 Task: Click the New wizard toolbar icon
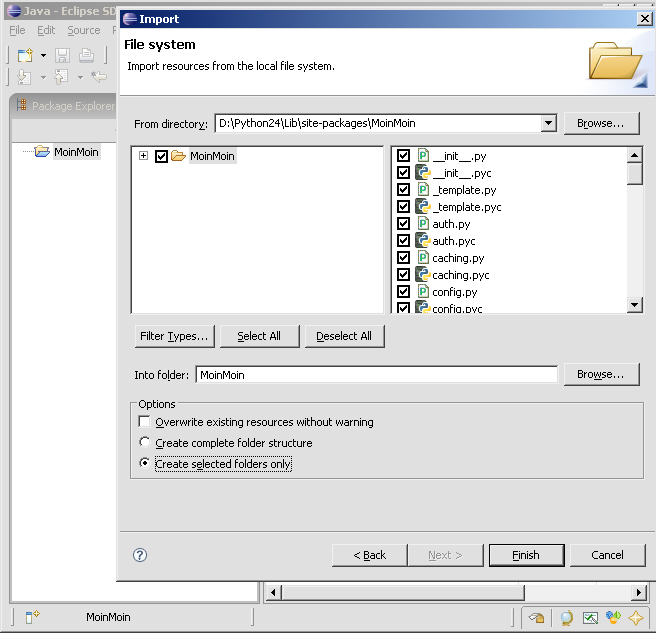[25, 56]
